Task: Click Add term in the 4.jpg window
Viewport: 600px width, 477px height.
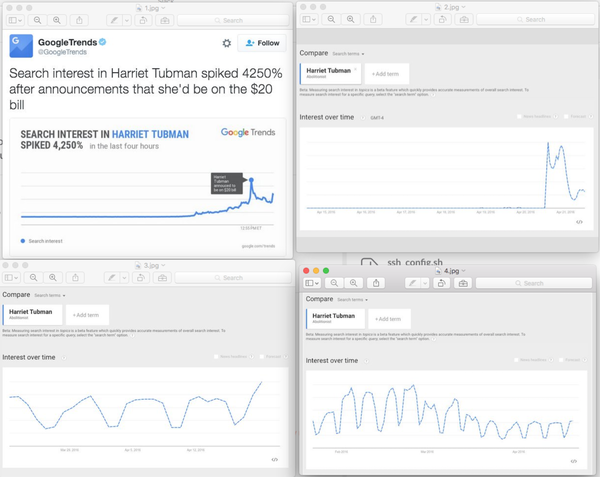Action: point(389,319)
